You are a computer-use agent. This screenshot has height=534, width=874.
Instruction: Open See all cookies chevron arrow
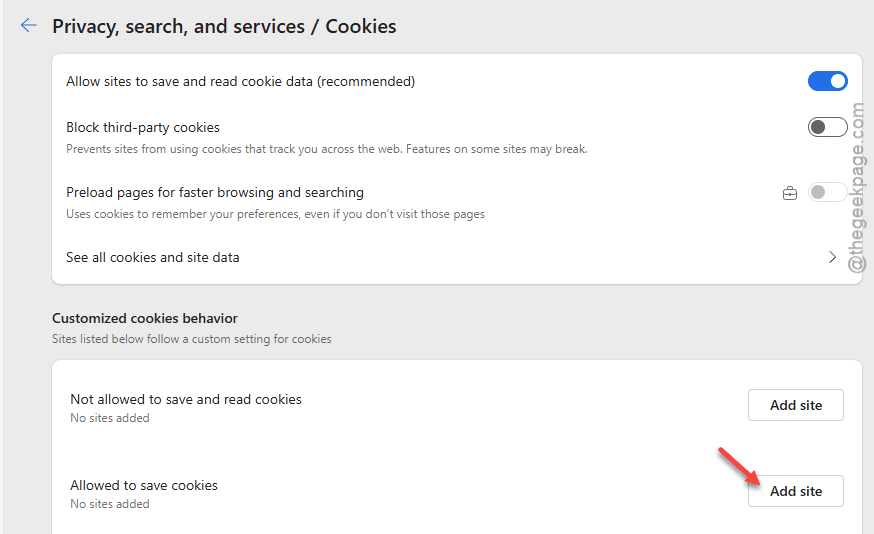[x=832, y=257]
